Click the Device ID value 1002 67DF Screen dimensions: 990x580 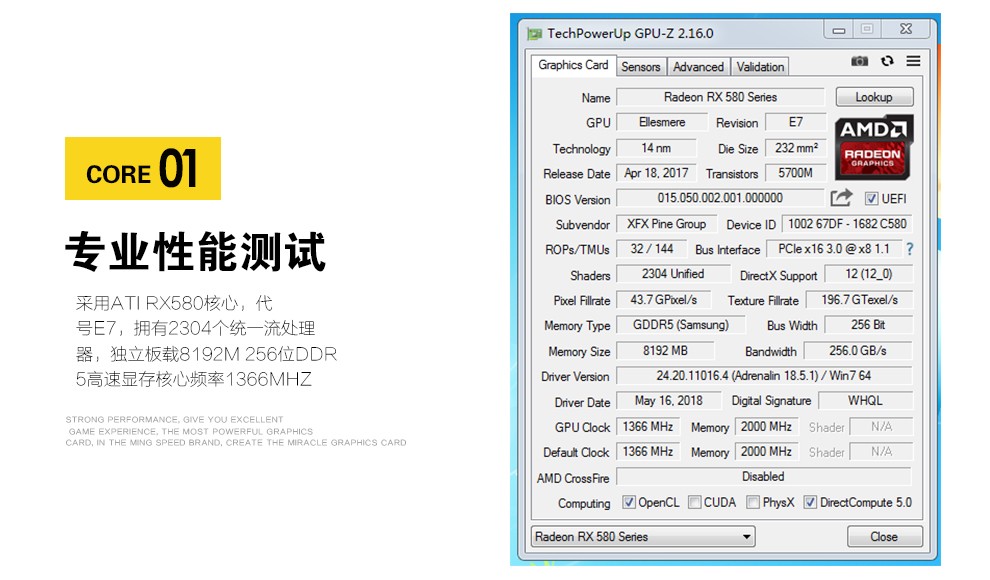(847, 224)
